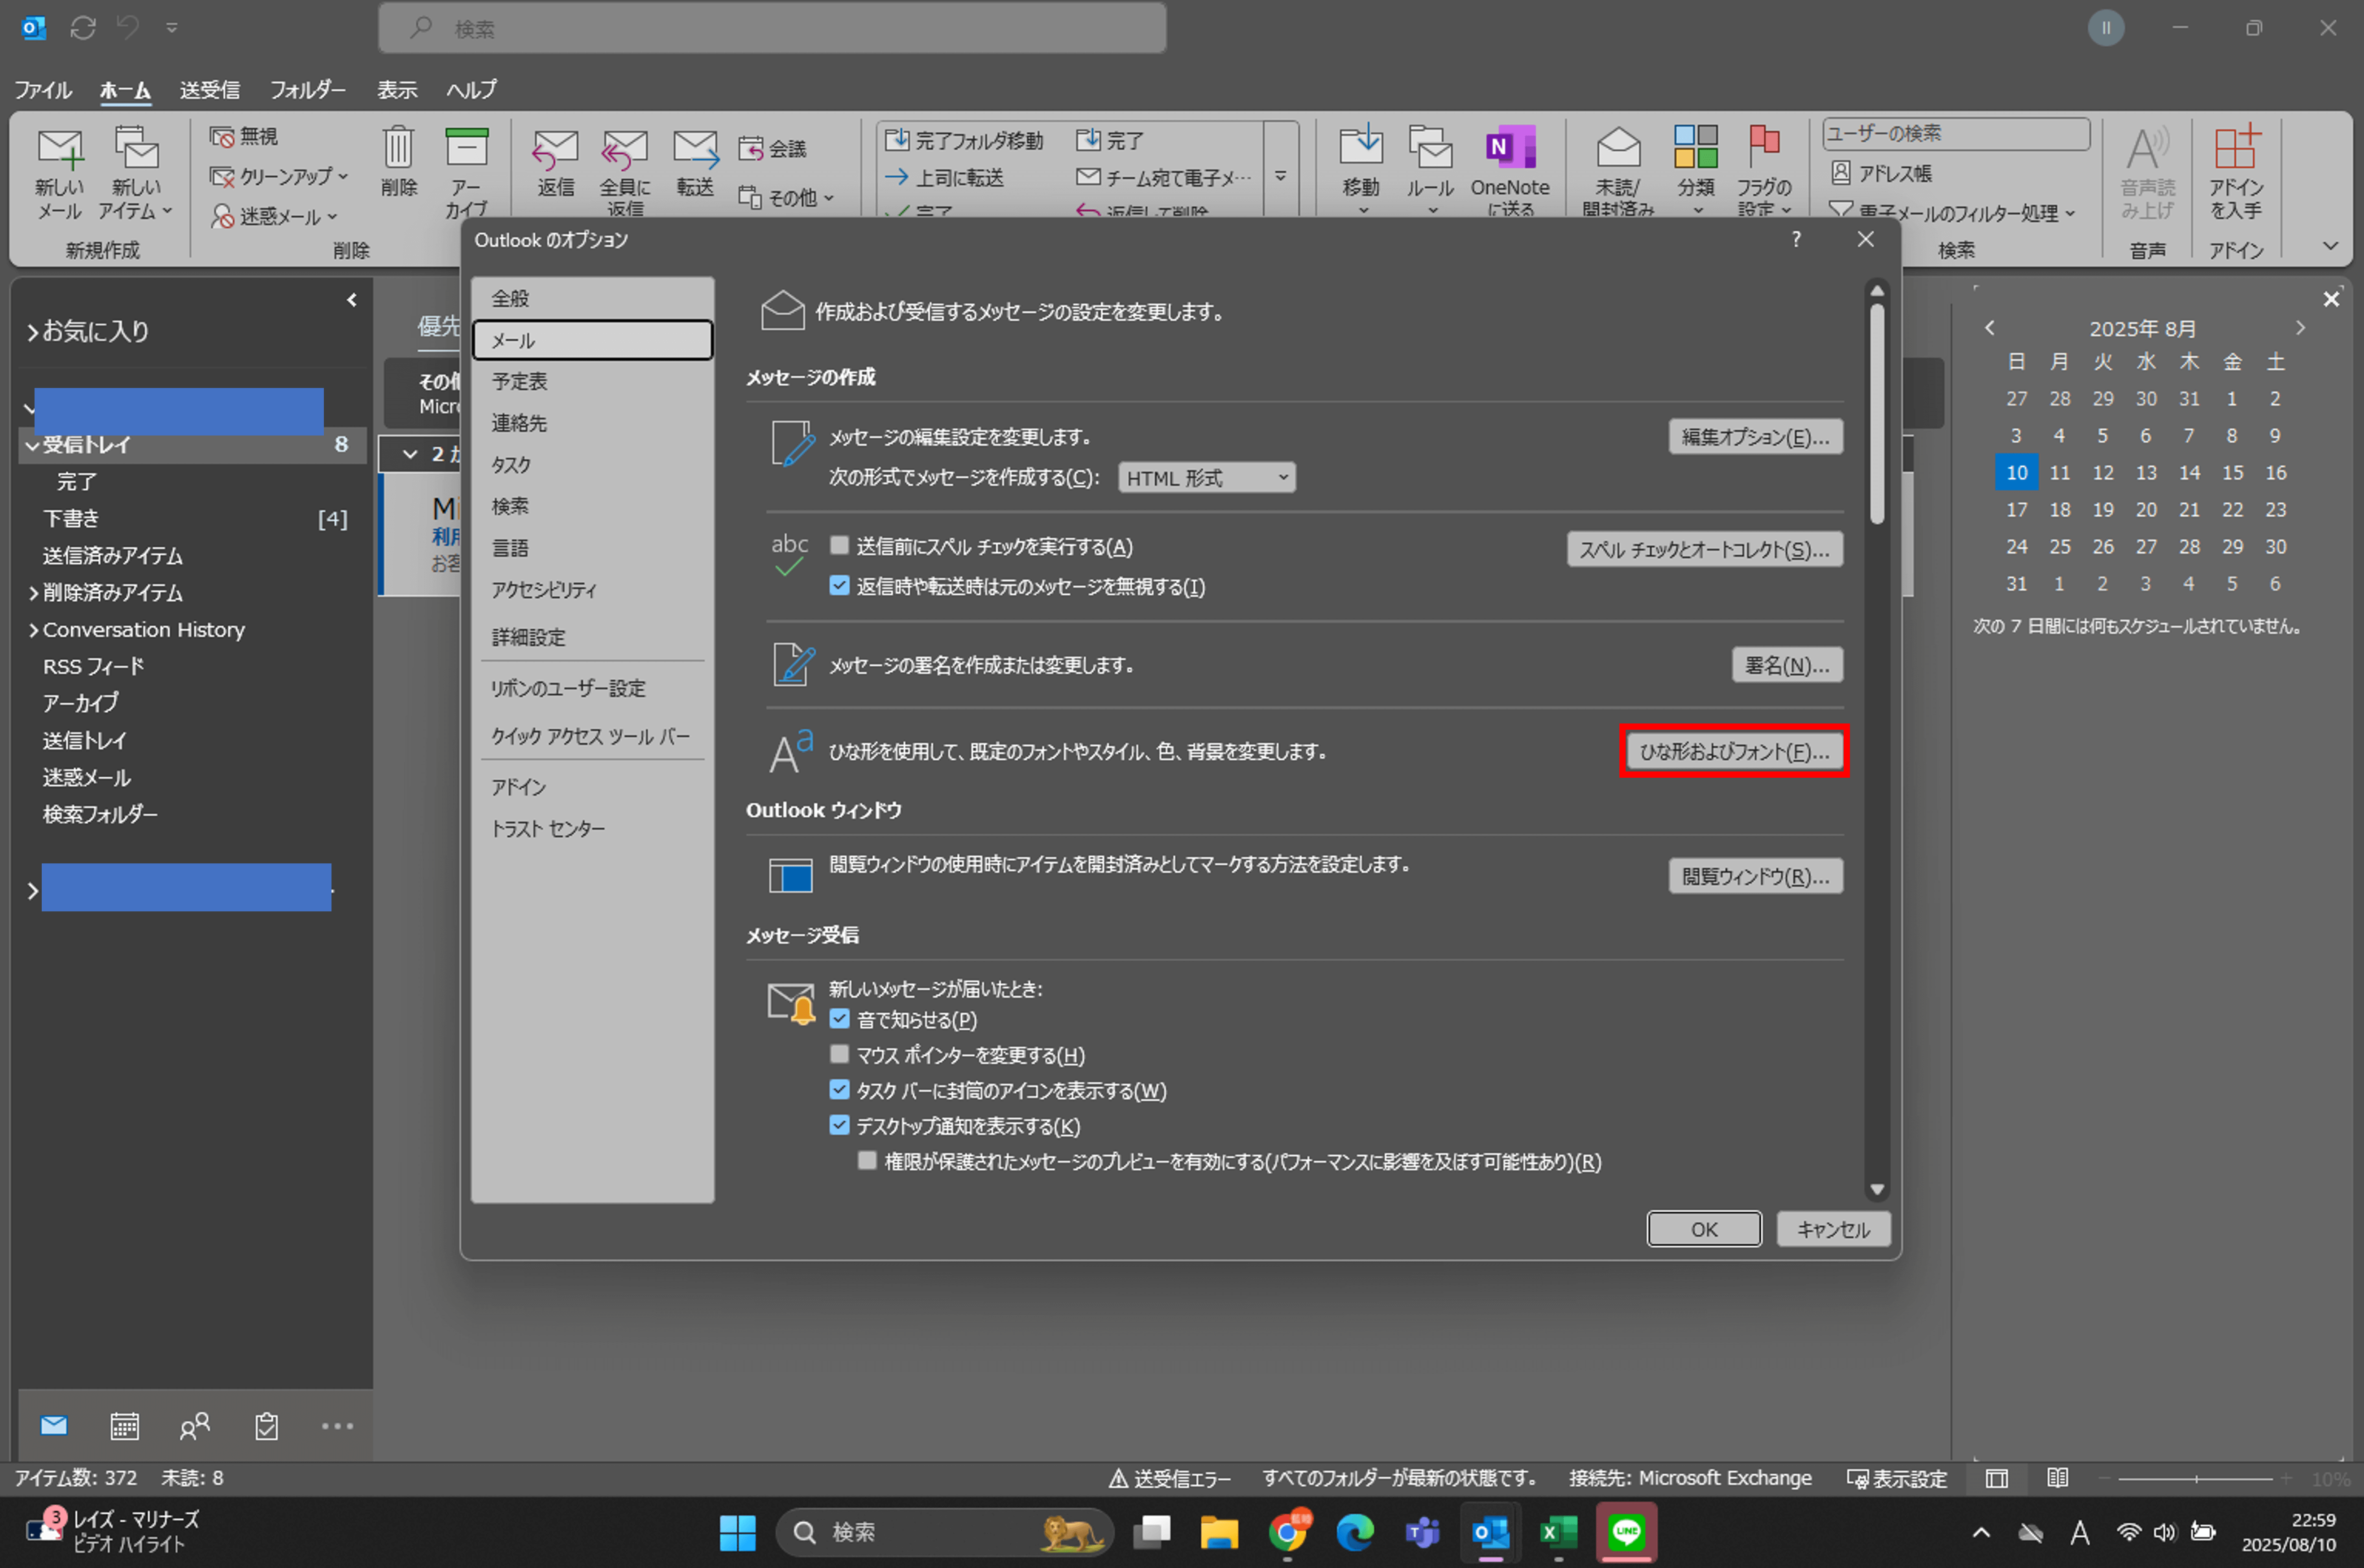Click the Rules (ルール) icon
Image resolution: width=2364 pixels, height=1568 pixels.
pos(1431,147)
